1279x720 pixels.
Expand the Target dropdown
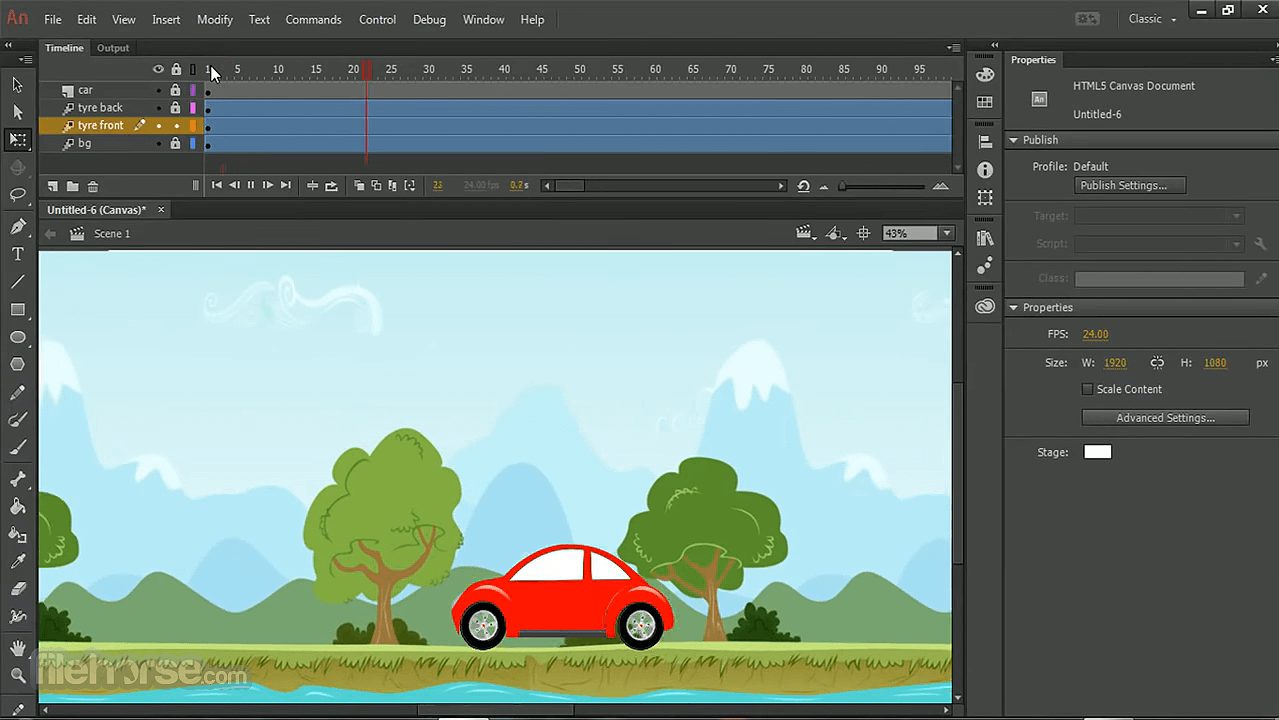coord(1236,215)
